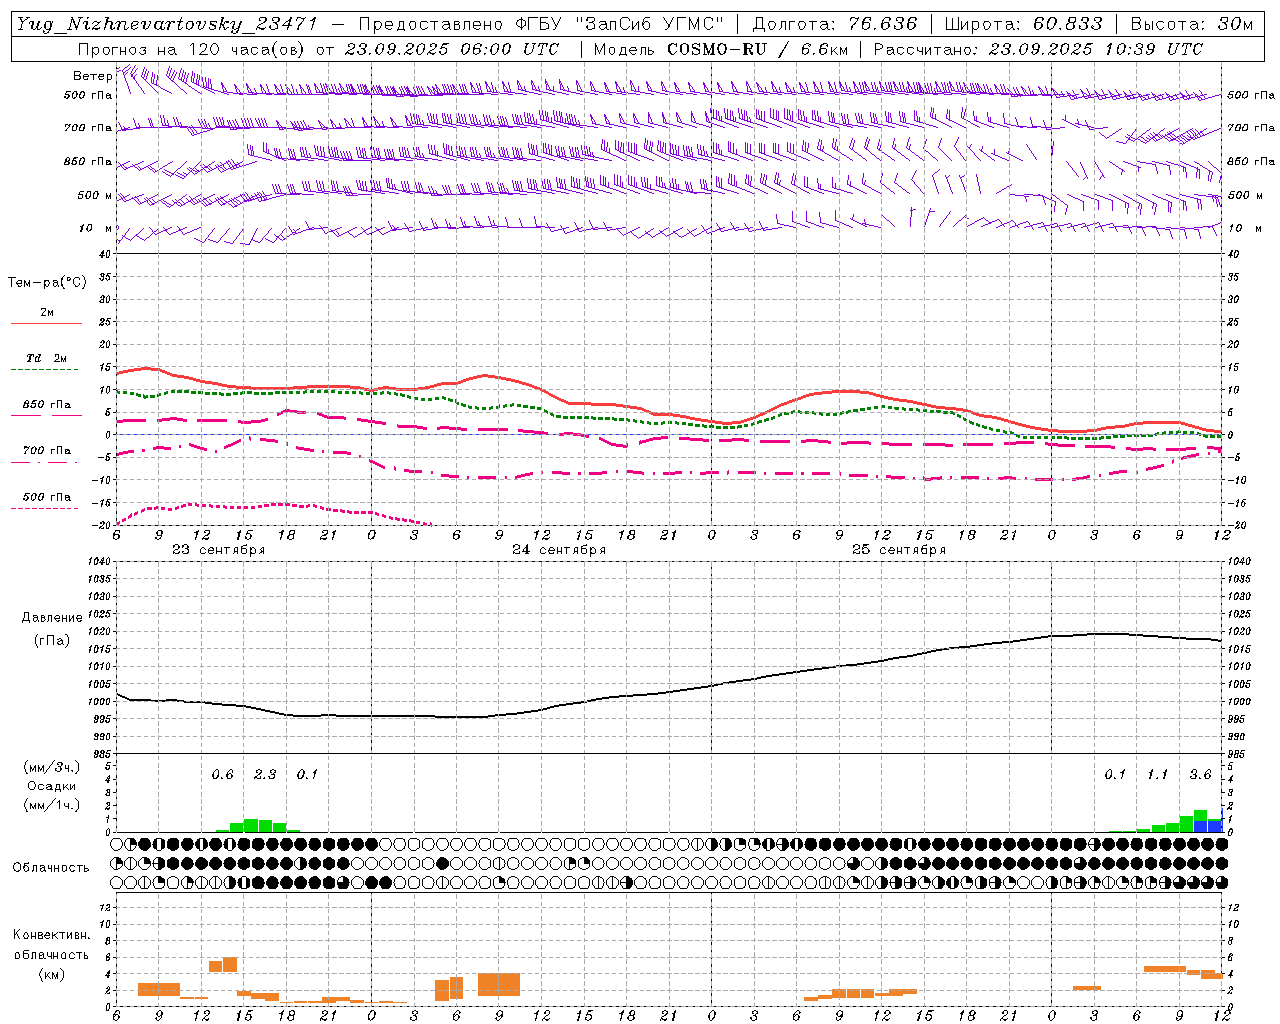The image size is (1280, 1024).
Task: Click the Облачность panel label
Action: (x=51, y=867)
